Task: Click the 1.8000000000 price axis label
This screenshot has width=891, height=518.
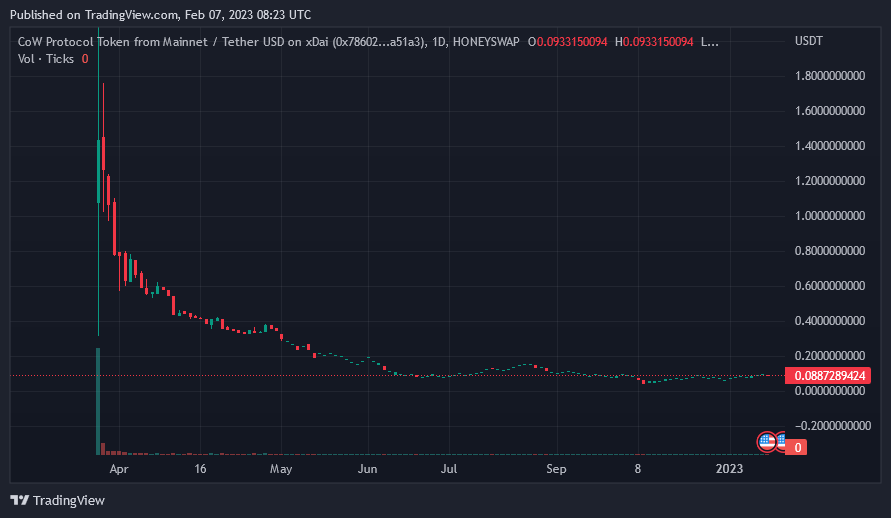Action: click(x=830, y=76)
